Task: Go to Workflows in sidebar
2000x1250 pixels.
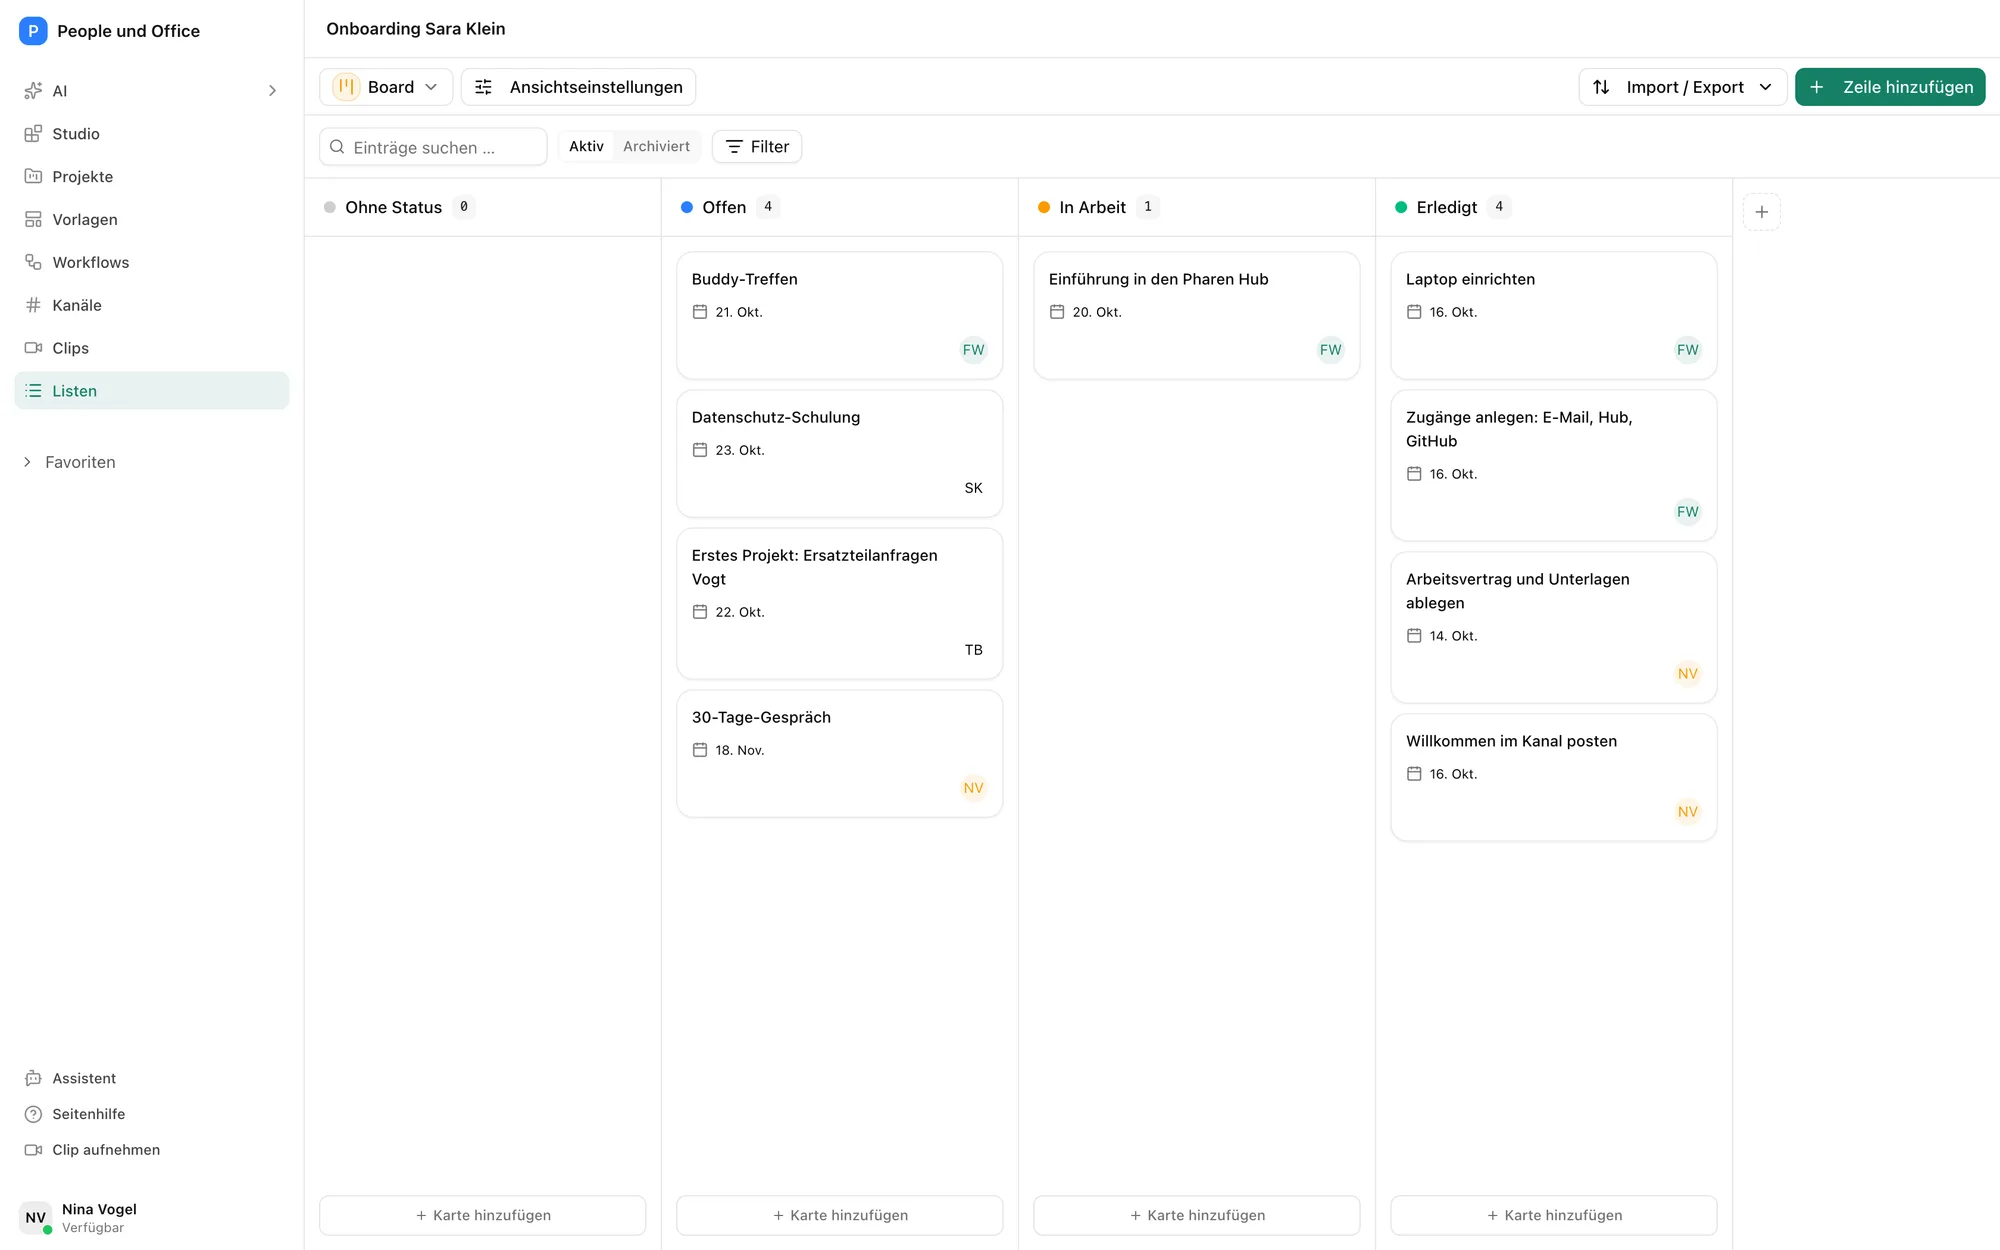Action: coord(152,263)
